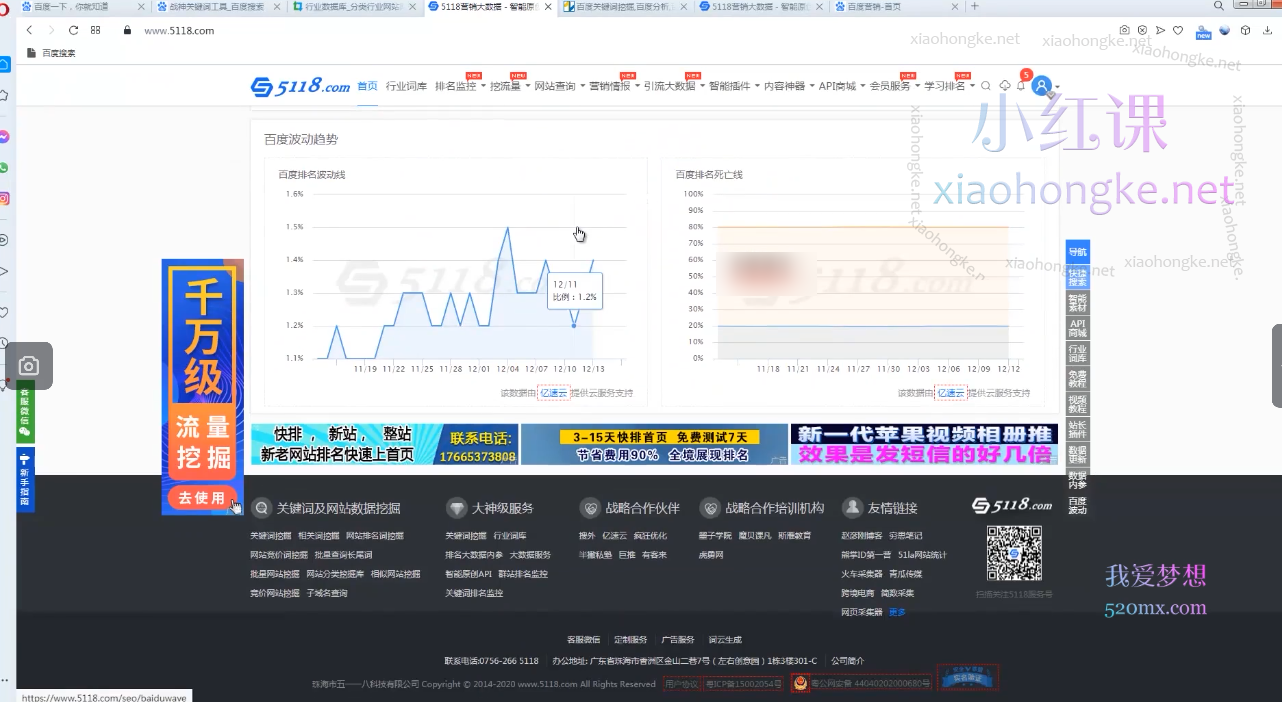
Task: Click 首页 in the site navigation
Action: click(367, 86)
